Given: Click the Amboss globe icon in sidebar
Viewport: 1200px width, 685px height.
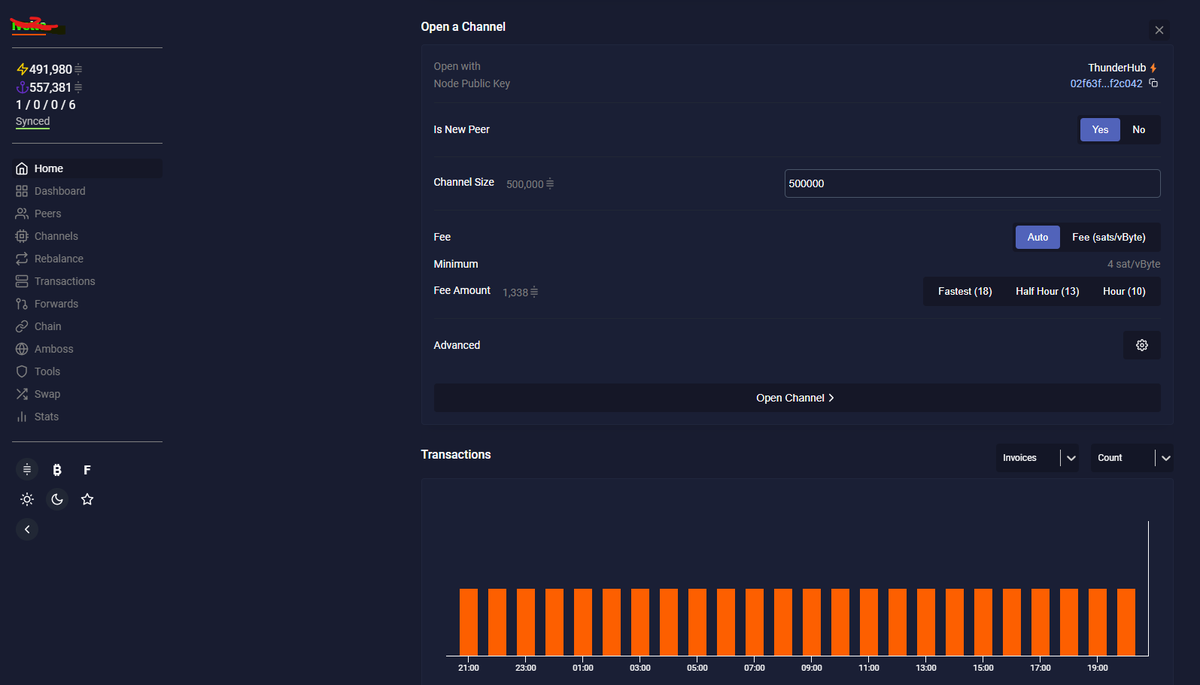Looking at the screenshot, I should tap(22, 349).
